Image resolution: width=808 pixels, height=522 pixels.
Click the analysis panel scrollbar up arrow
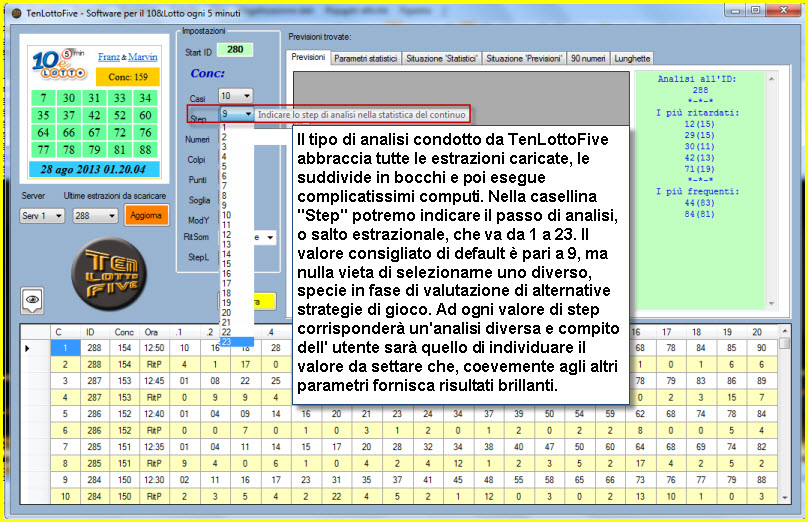point(771,79)
